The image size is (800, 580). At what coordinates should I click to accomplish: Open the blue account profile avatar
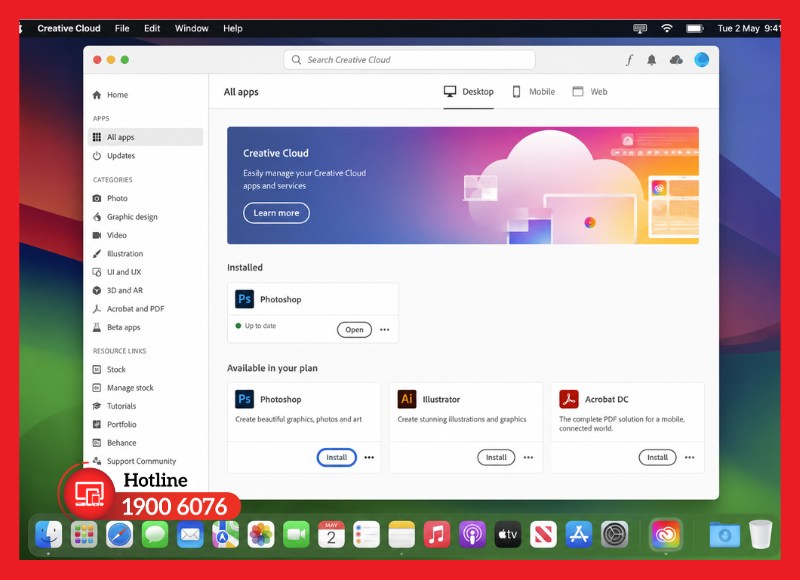702,60
